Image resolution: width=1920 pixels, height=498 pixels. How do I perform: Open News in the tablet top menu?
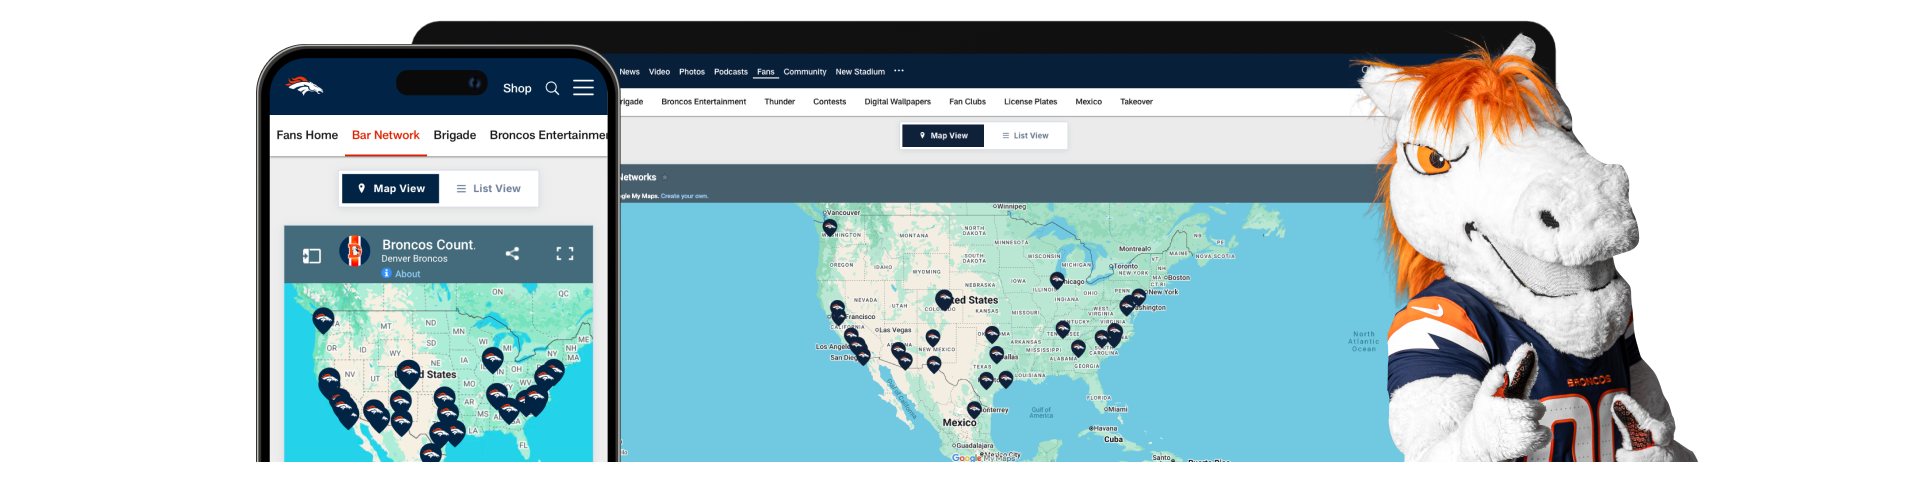pos(629,72)
